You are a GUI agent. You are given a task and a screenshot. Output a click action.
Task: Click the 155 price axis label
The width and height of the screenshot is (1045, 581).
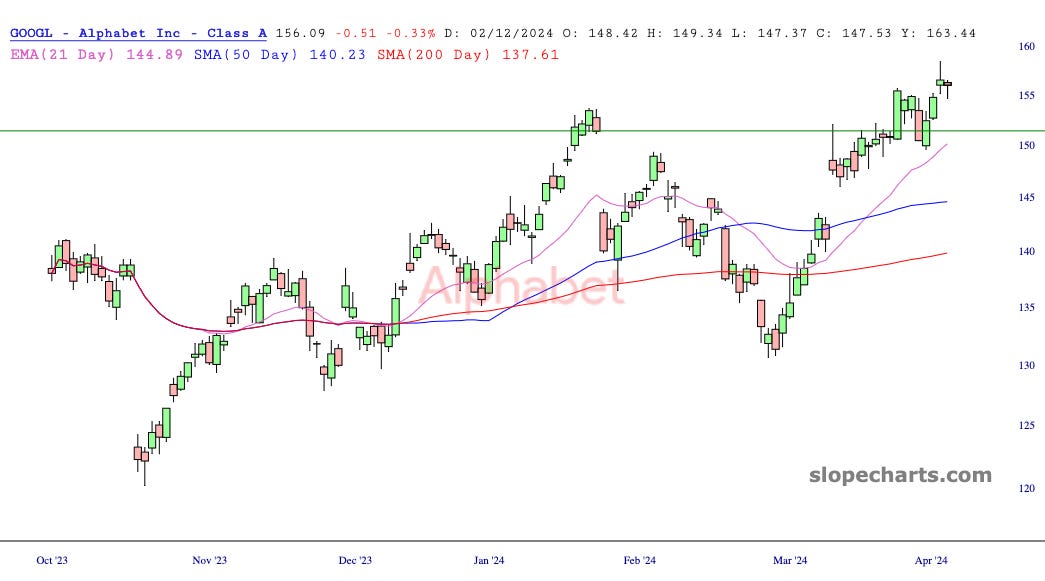tap(1026, 95)
